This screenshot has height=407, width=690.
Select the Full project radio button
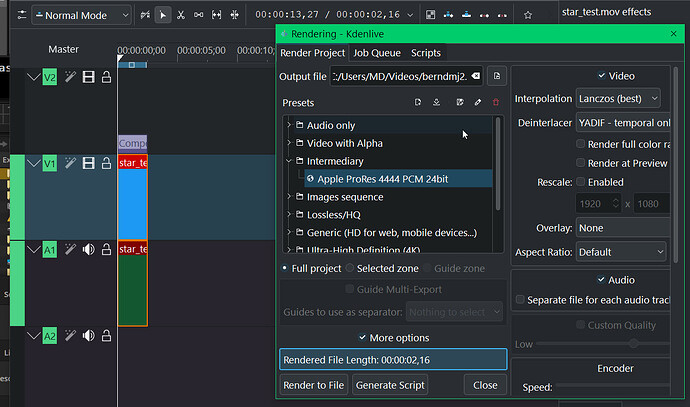[285, 268]
